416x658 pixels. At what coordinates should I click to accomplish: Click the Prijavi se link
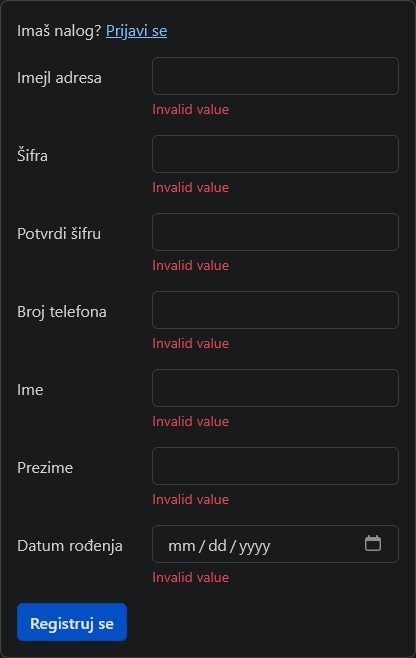click(x=136, y=31)
